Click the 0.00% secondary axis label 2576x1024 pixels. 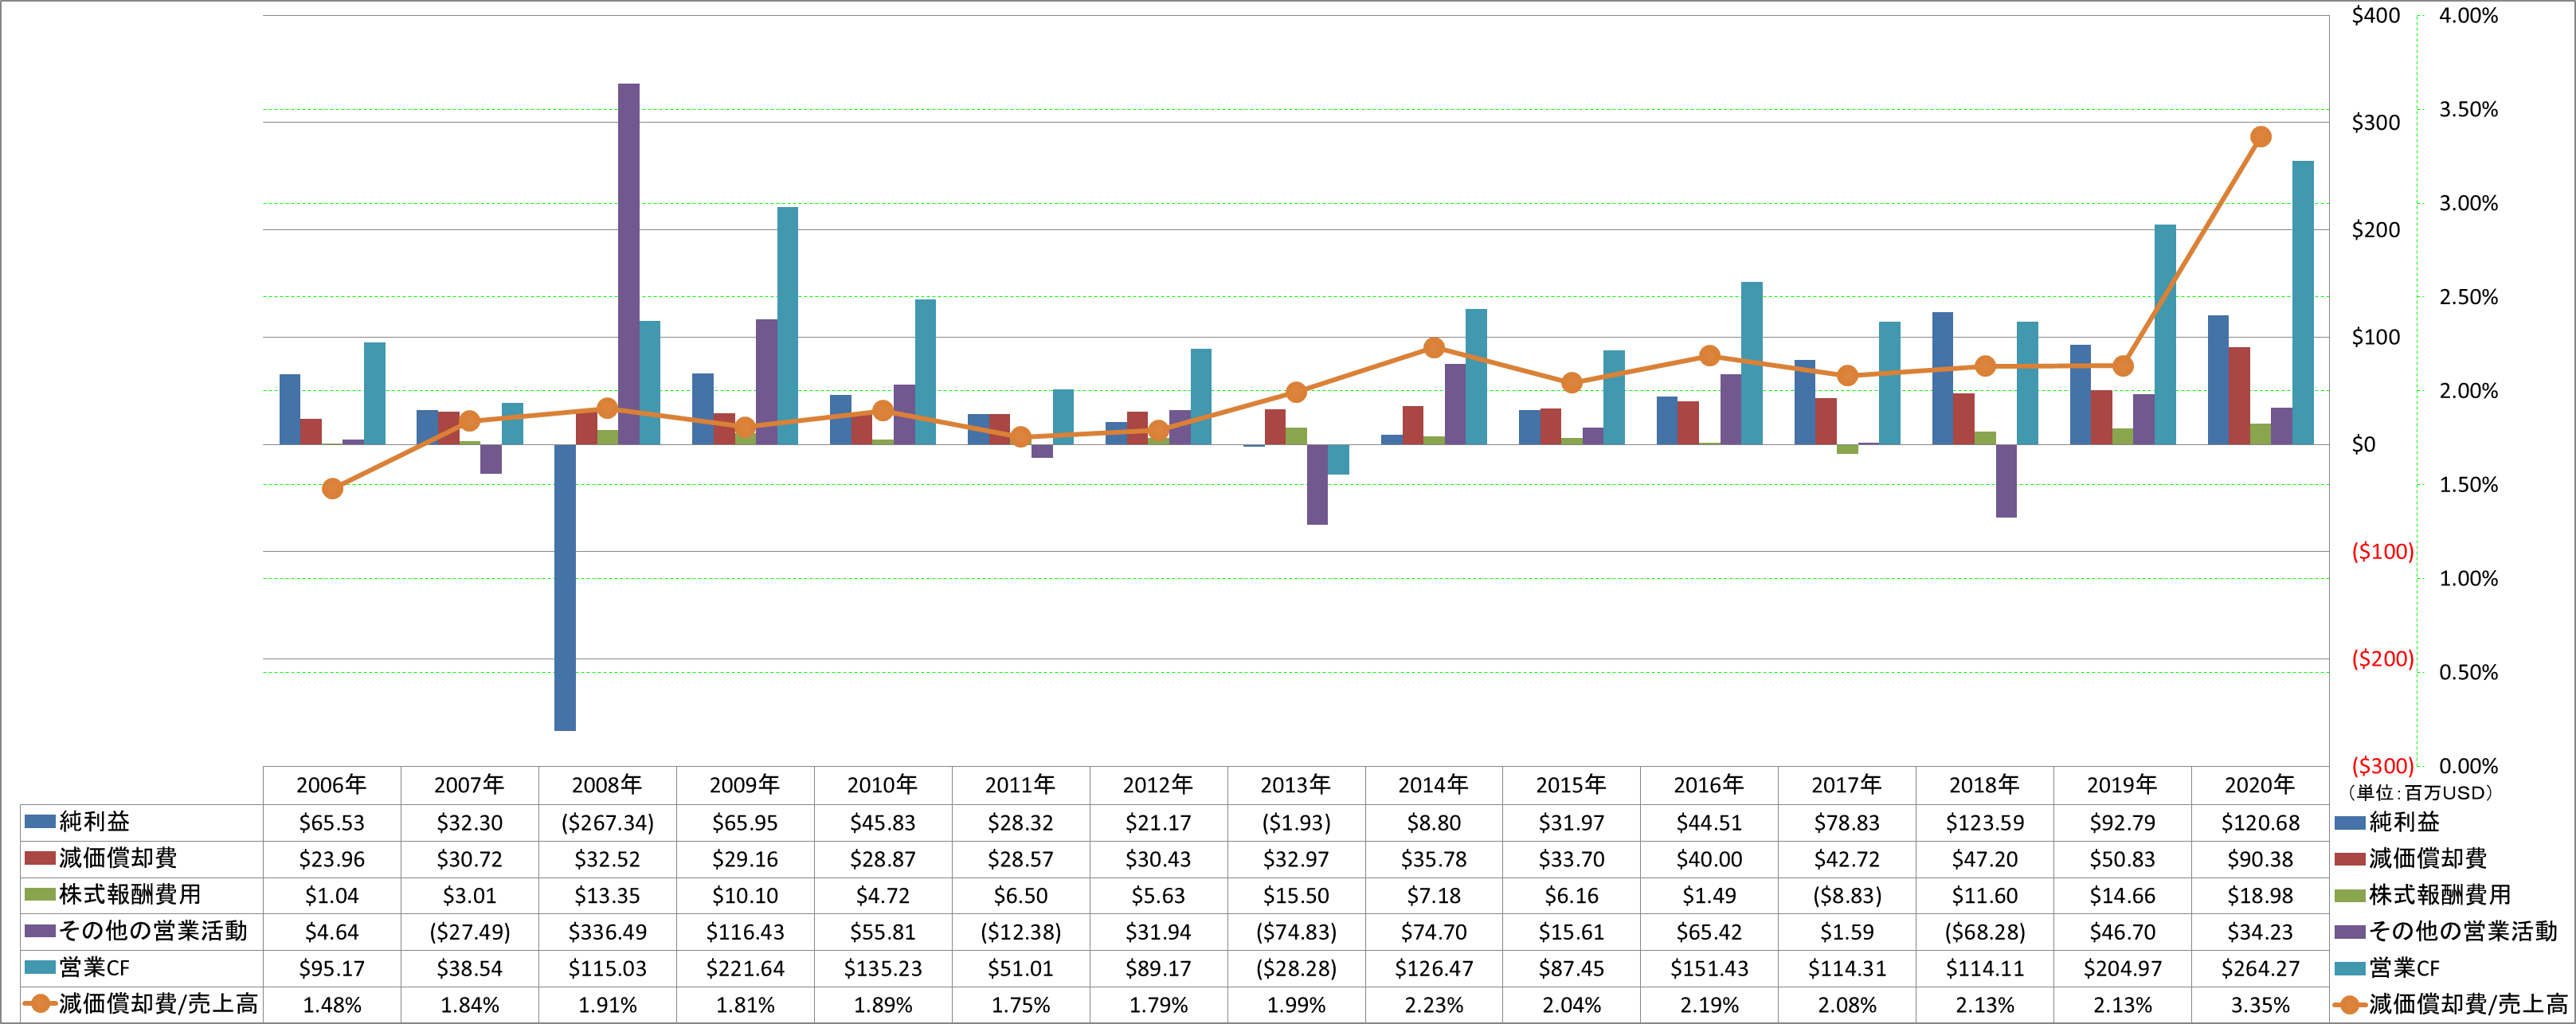click(2468, 766)
